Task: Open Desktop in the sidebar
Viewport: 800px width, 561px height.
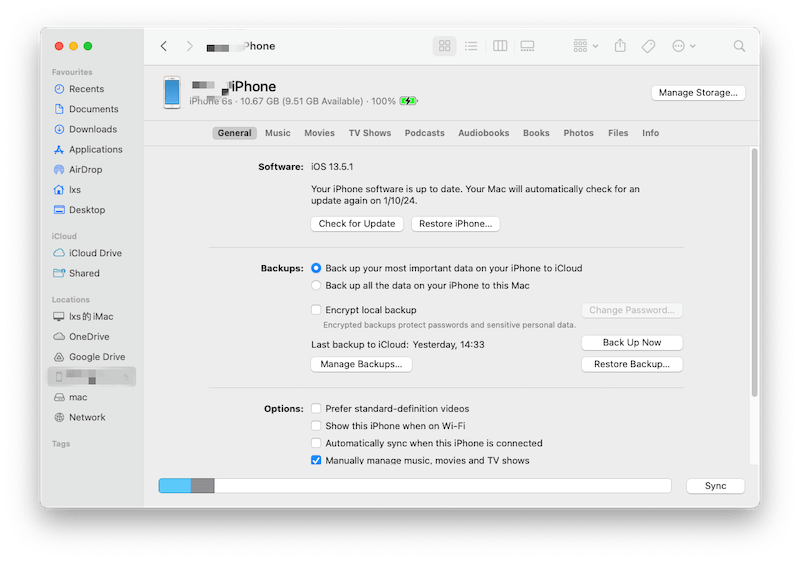Action: click(x=87, y=210)
